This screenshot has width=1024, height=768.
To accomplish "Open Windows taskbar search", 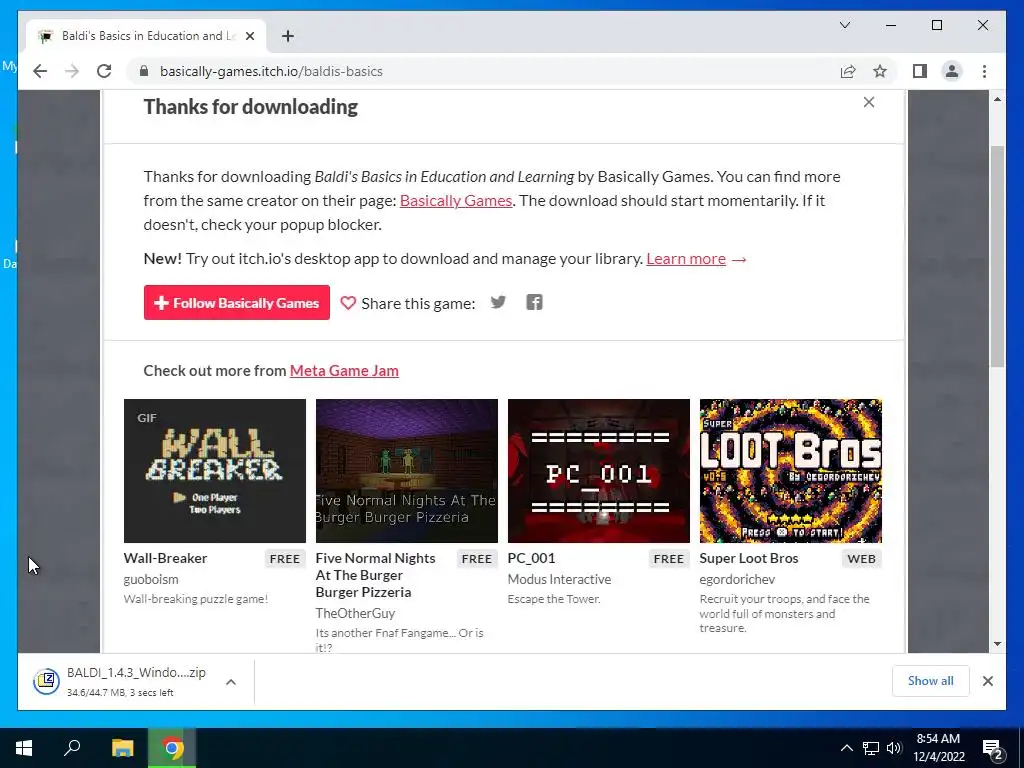I will [x=72, y=748].
